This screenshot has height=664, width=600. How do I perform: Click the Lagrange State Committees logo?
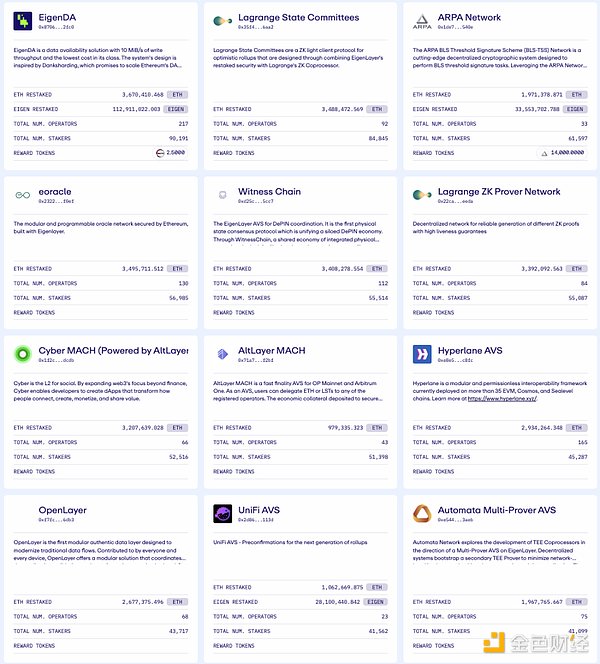[221, 20]
